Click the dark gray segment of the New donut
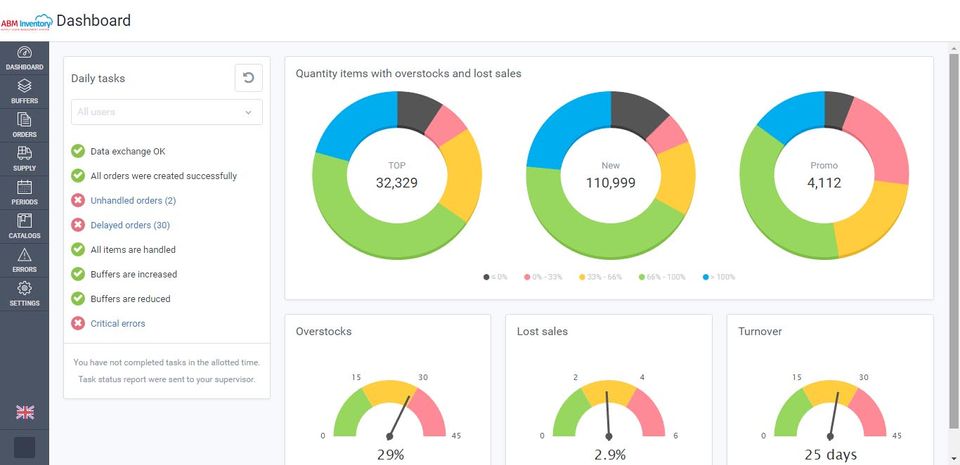 click(x=637, y=112)
